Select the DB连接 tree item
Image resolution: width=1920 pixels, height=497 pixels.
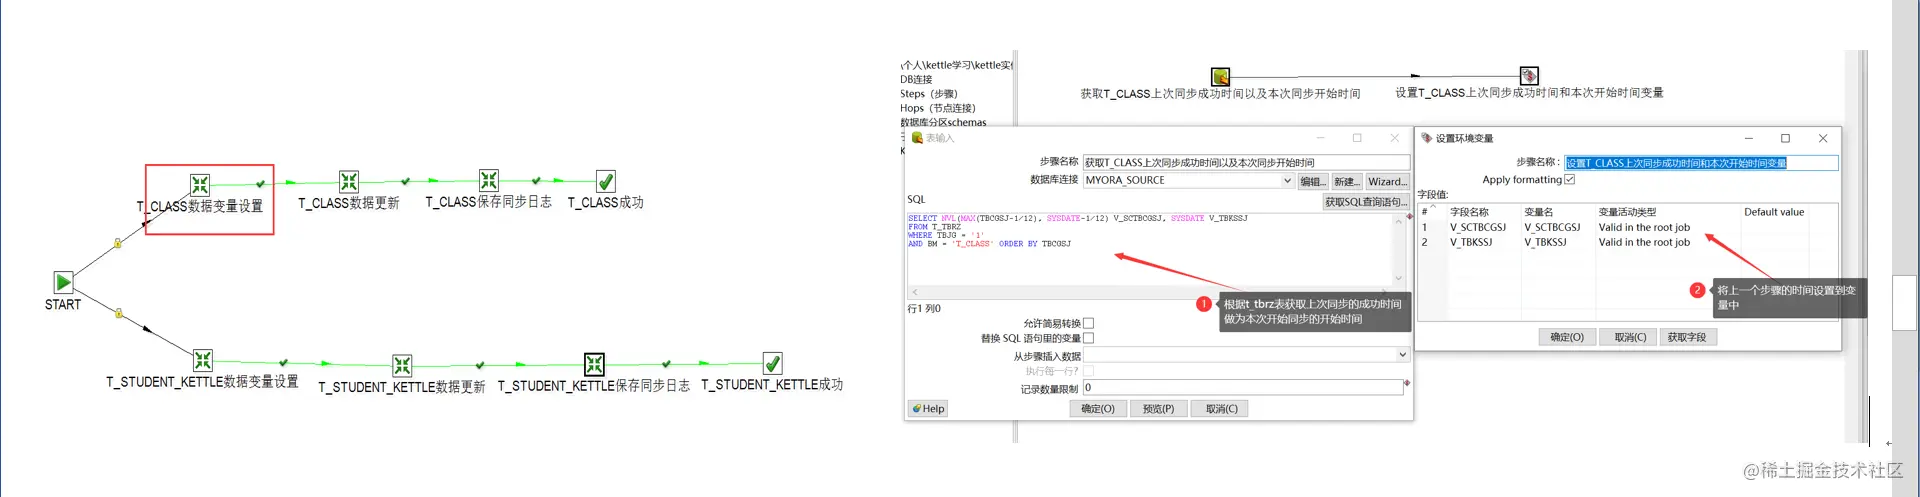click(916, 79)
